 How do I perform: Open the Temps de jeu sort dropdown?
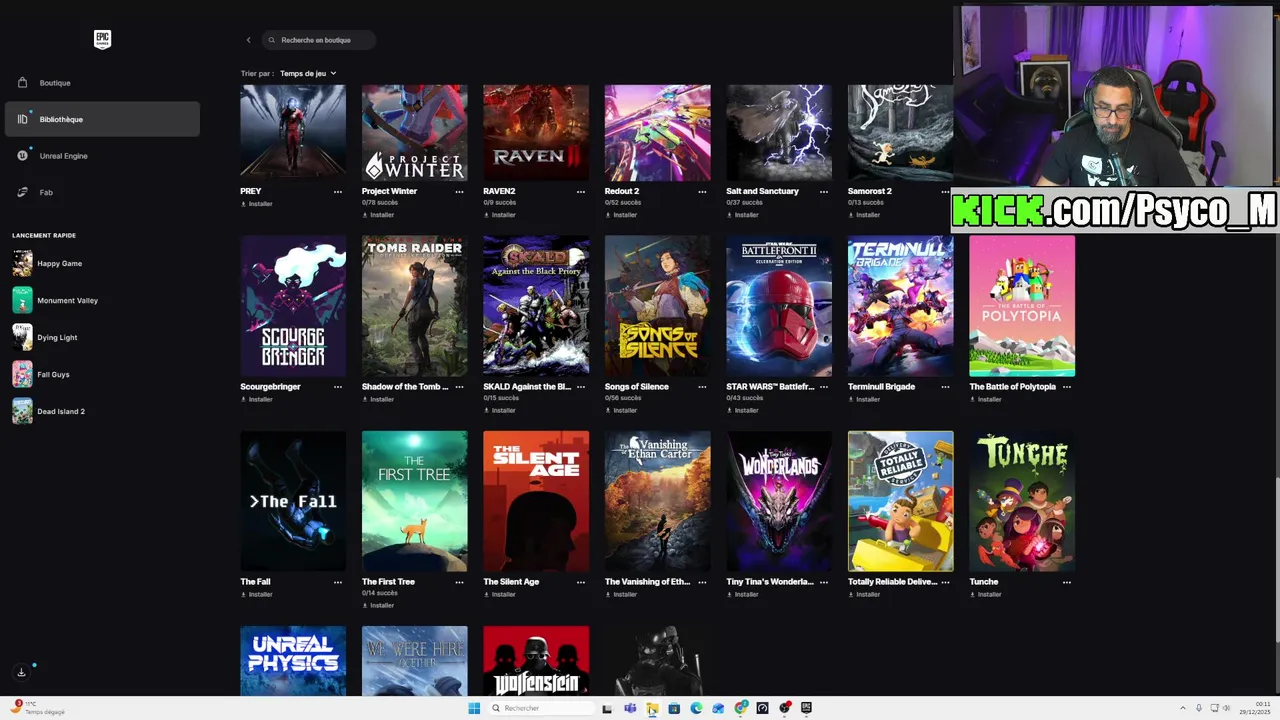pyautogui.click(x=308, y=73)
